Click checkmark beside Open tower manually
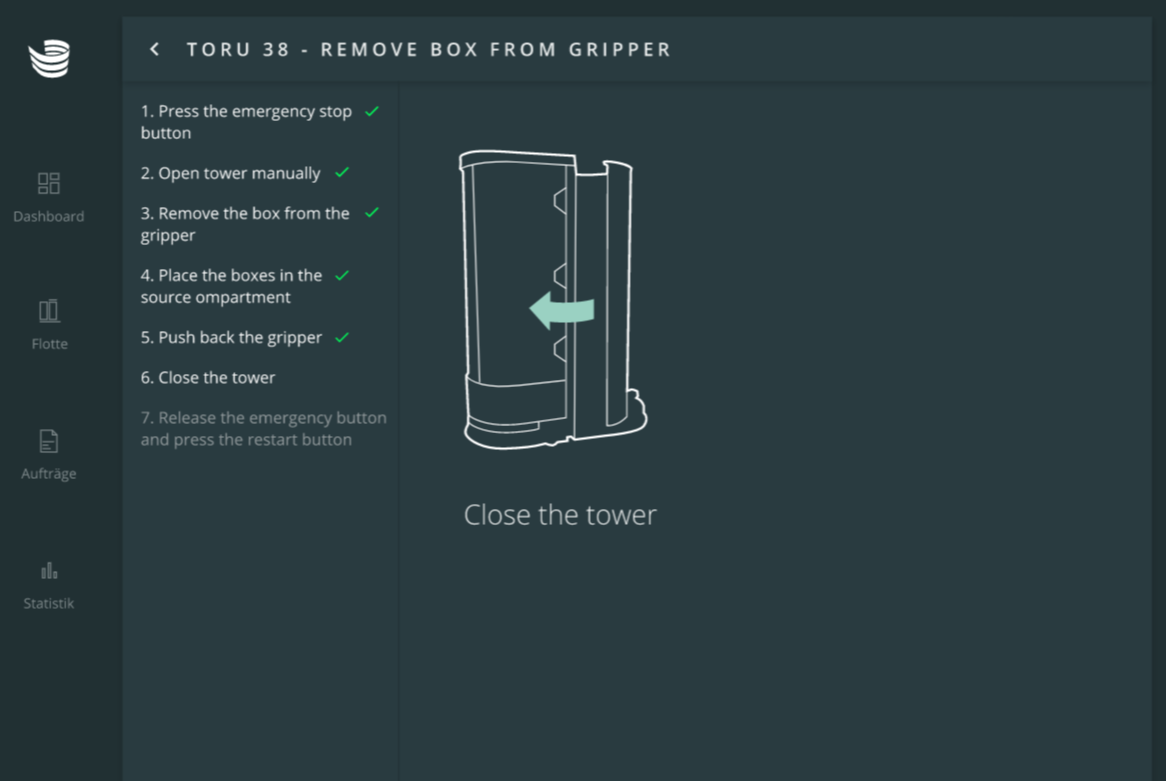Viewport: 1166px width, 781px height. pos(342,173)
